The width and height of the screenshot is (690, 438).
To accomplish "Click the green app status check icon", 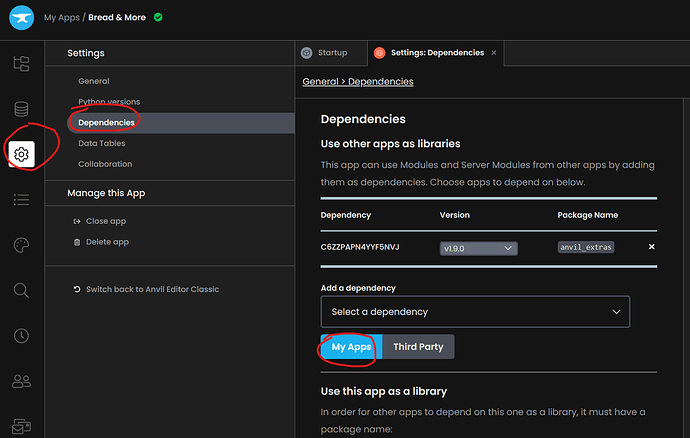I will pyautogui.click(x=158, y=17).
